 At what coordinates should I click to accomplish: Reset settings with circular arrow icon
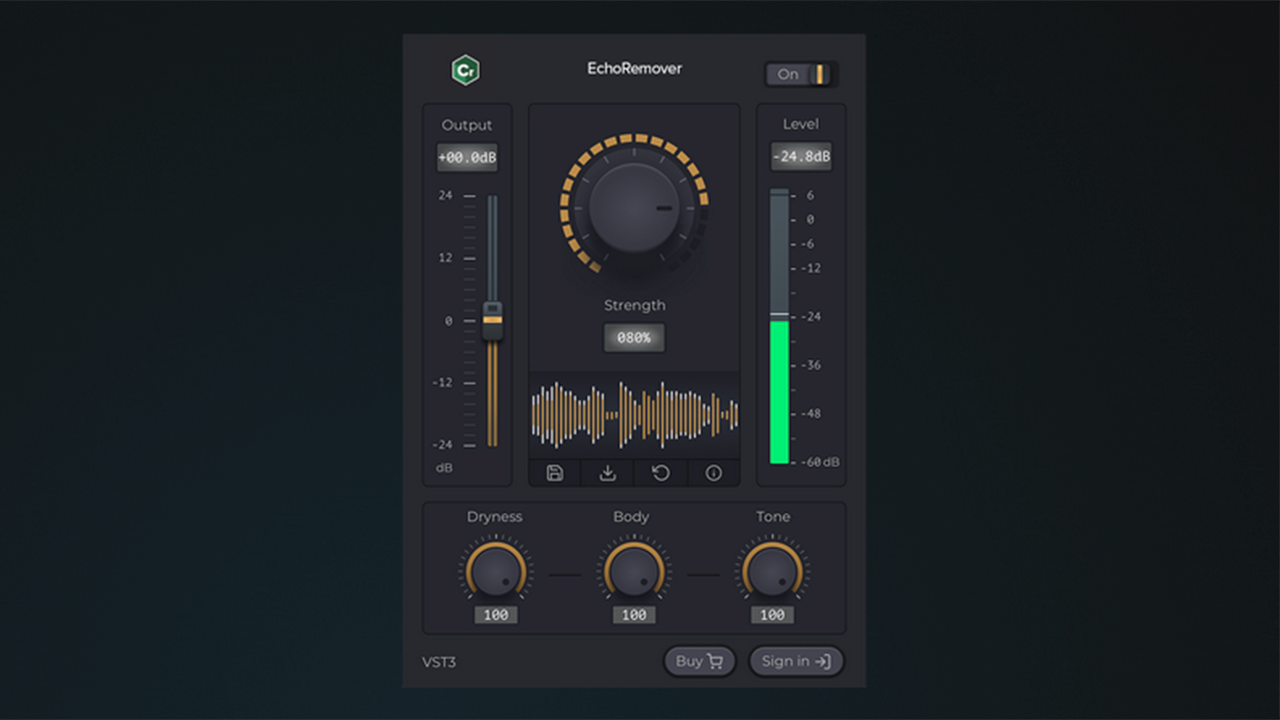(x=661, y=473)
